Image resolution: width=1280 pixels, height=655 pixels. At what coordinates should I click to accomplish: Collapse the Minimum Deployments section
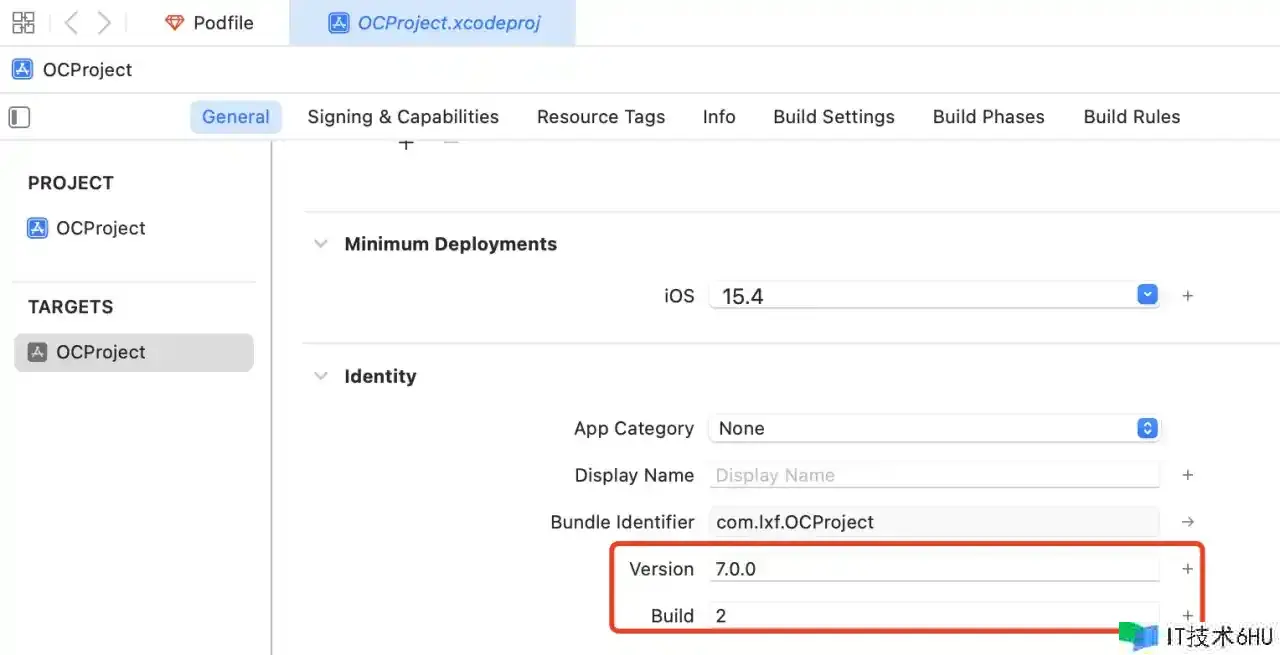point(320,244)
